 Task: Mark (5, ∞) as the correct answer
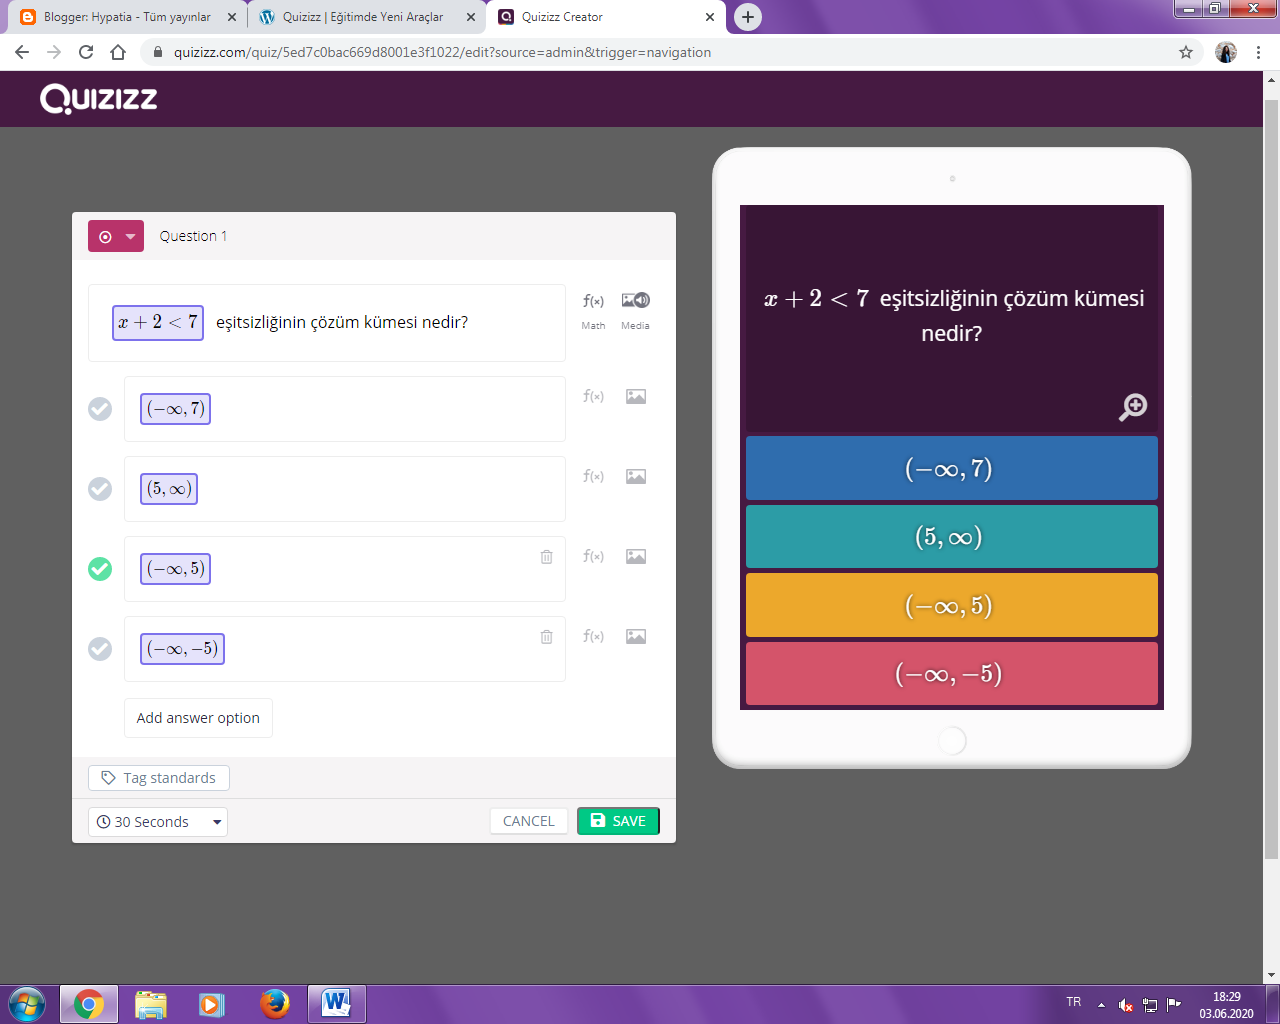(99, 488)
